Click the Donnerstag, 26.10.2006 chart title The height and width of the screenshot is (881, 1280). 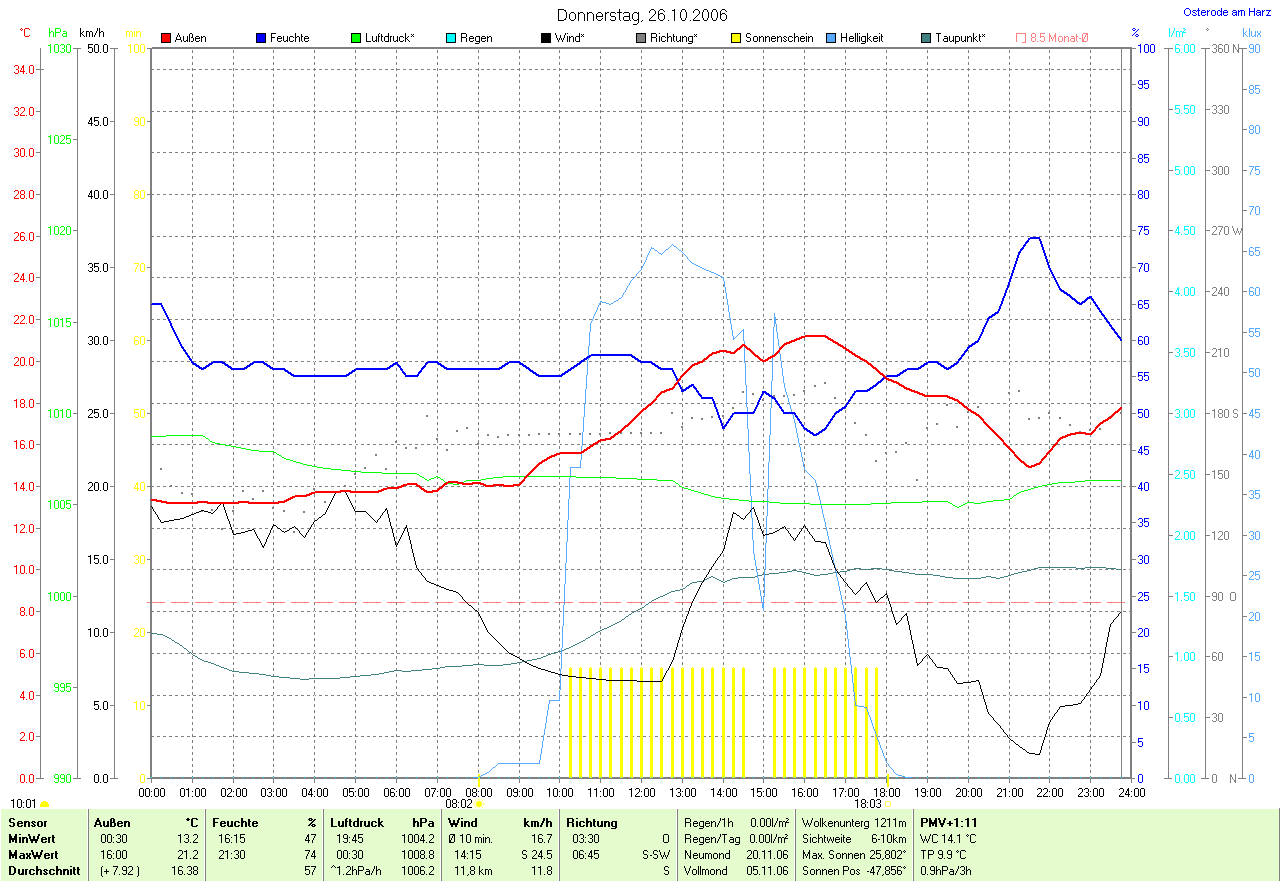point(642,15)
